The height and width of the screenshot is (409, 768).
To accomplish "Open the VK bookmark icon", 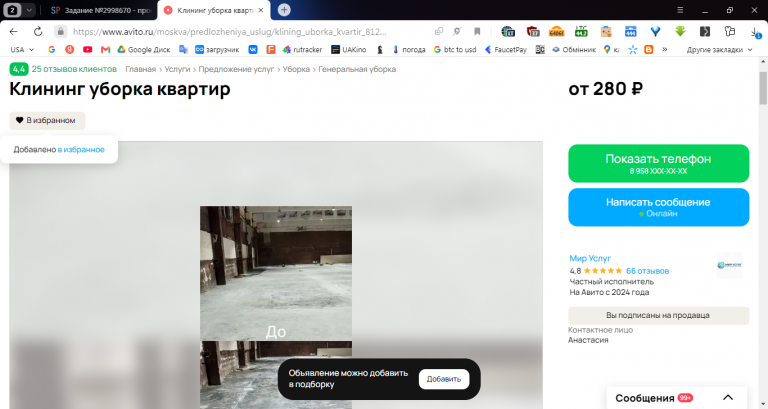I will (253, 49).
